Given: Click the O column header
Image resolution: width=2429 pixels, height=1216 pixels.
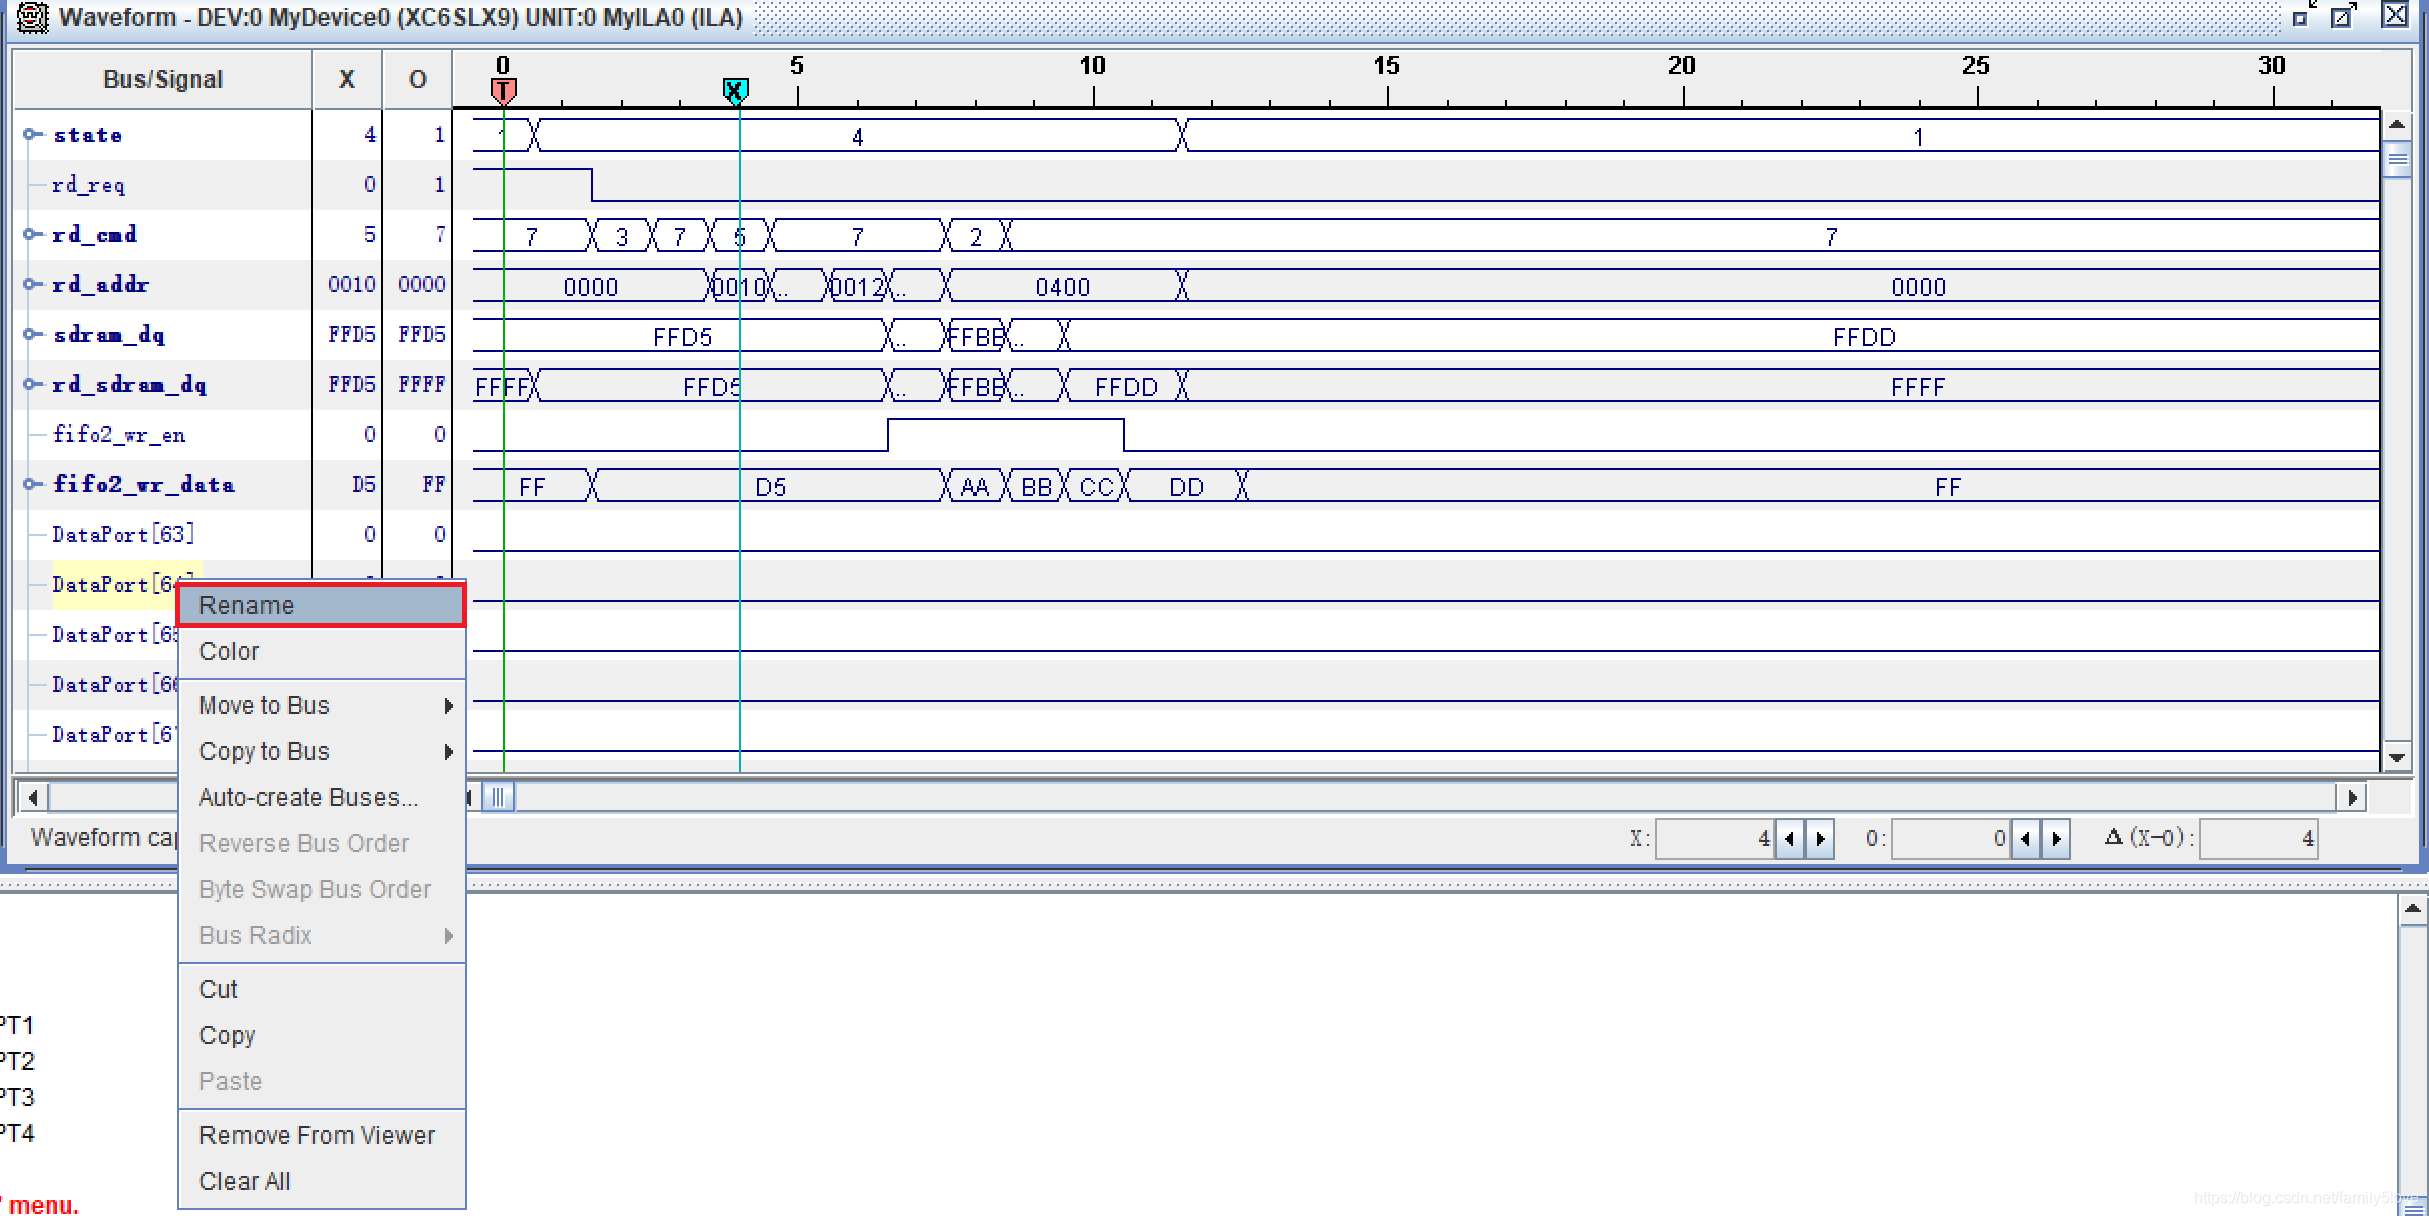Looking at the screenshot, I should pyautogui.click(x=418, y=79).
